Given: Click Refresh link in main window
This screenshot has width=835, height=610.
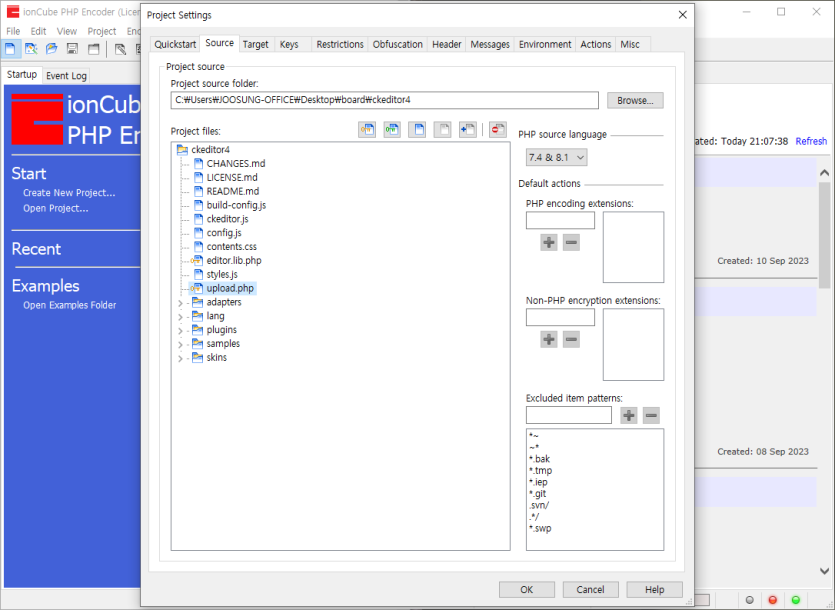Looking at the screenshot, I should click(x=811, y=141).
